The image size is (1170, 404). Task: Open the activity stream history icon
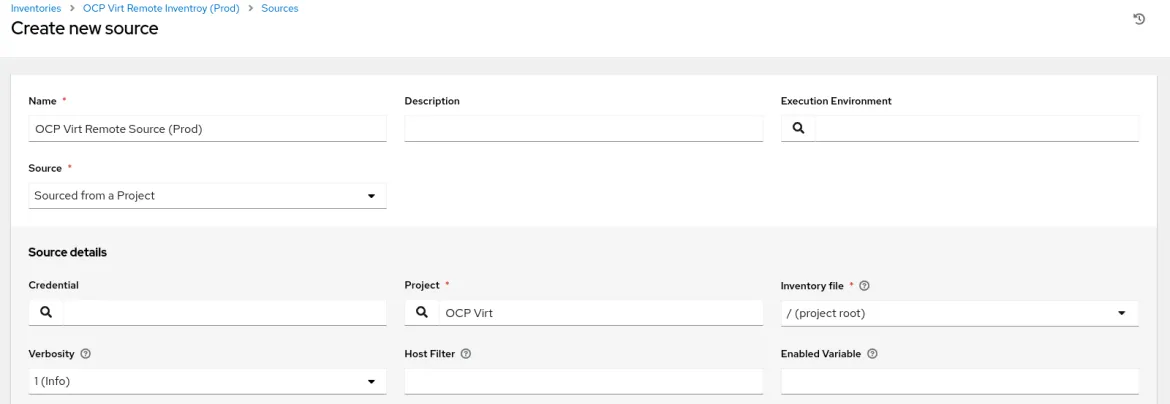pyautogui.click(x=1138, y=19)
